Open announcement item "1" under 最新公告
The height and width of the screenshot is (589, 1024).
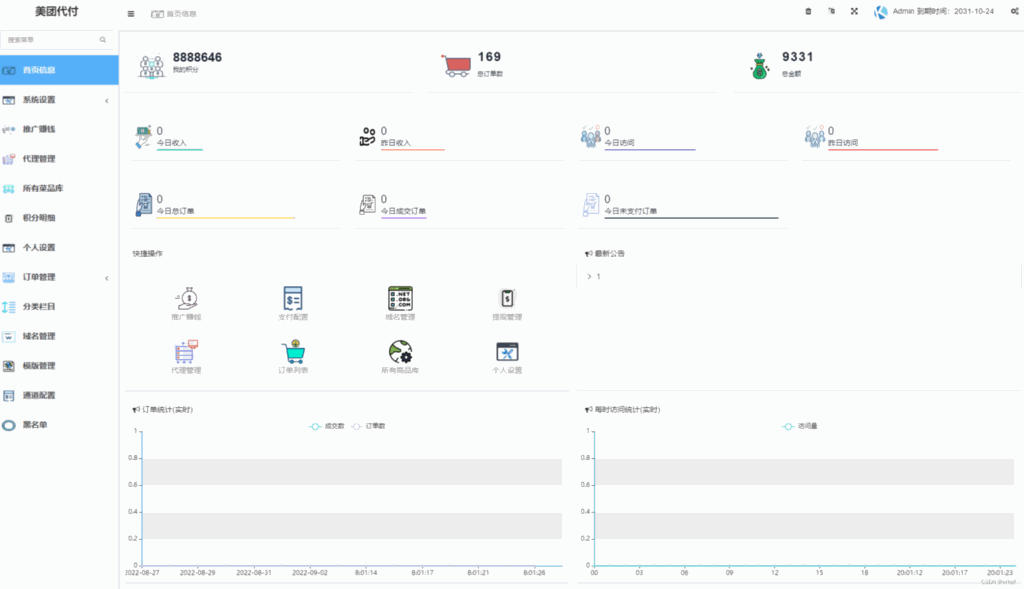pyautogui.click(x=598, y=276)
